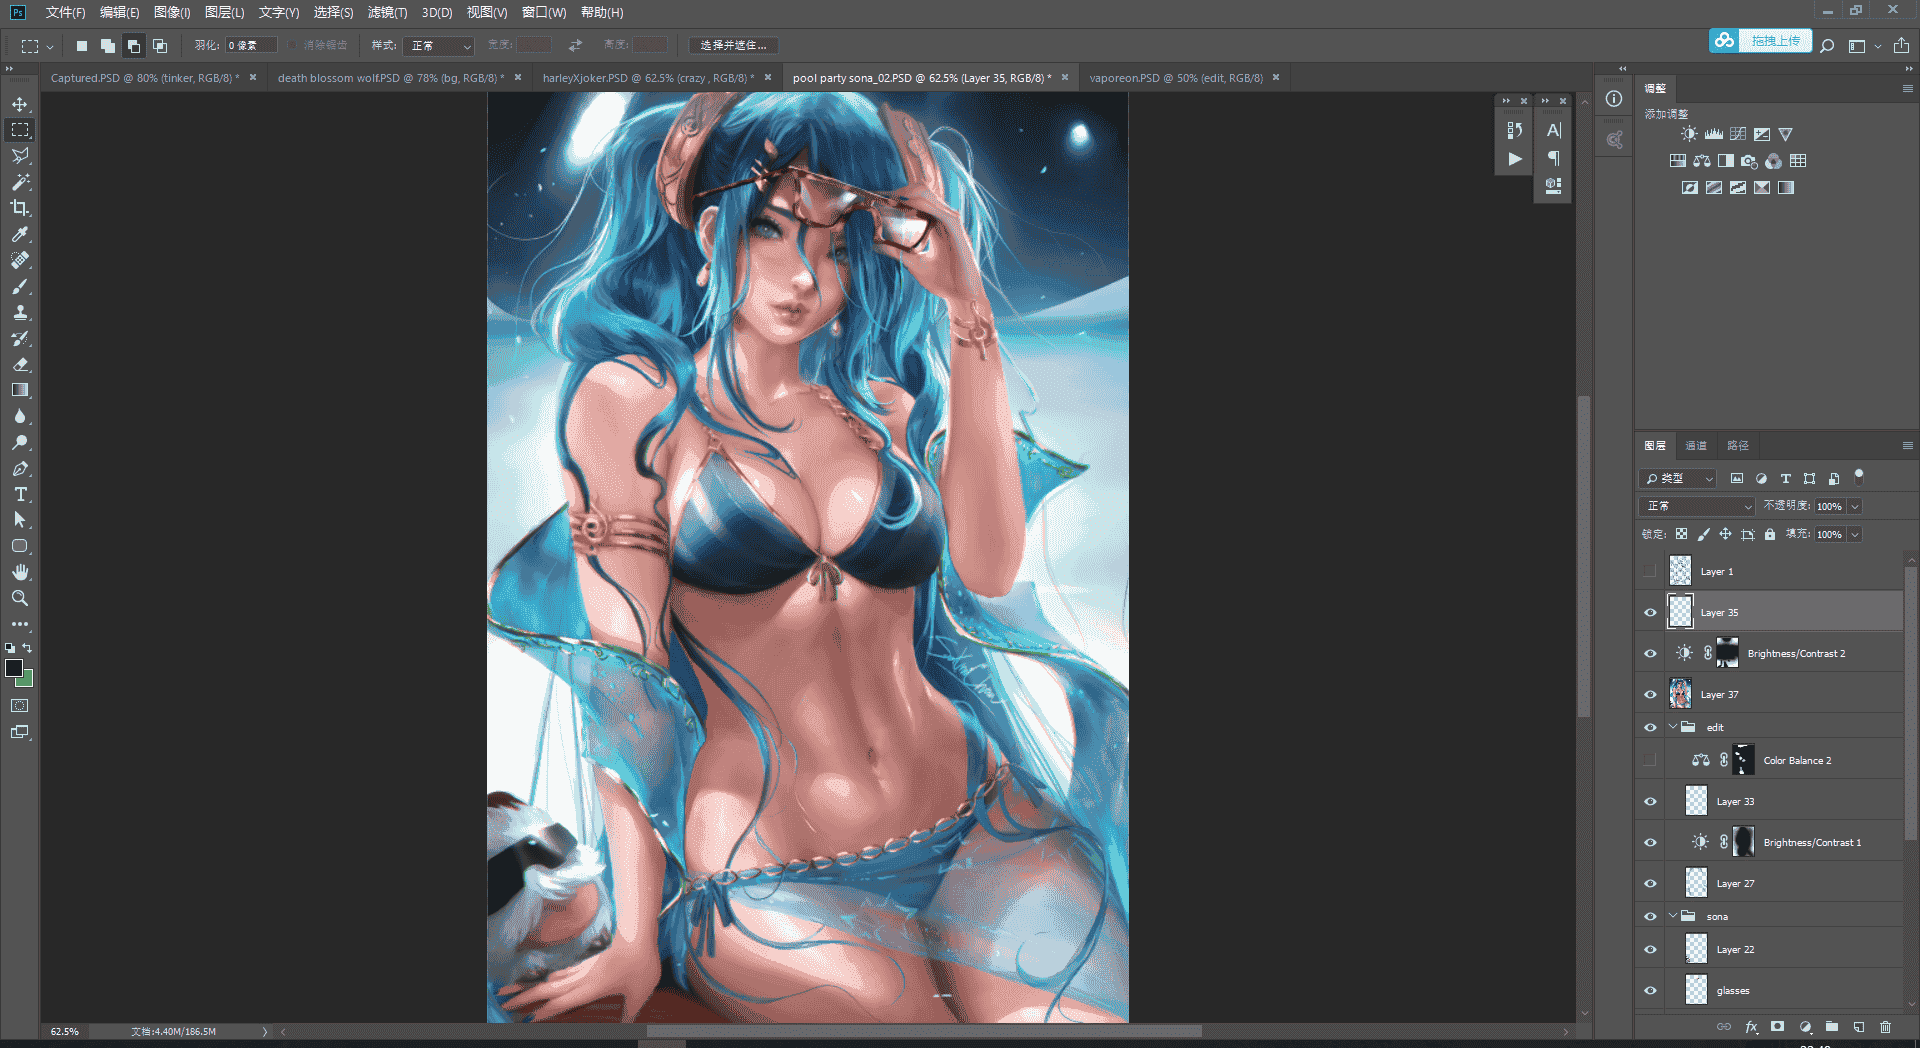Open the Filter (滤镜) menu

click(387, 12)
